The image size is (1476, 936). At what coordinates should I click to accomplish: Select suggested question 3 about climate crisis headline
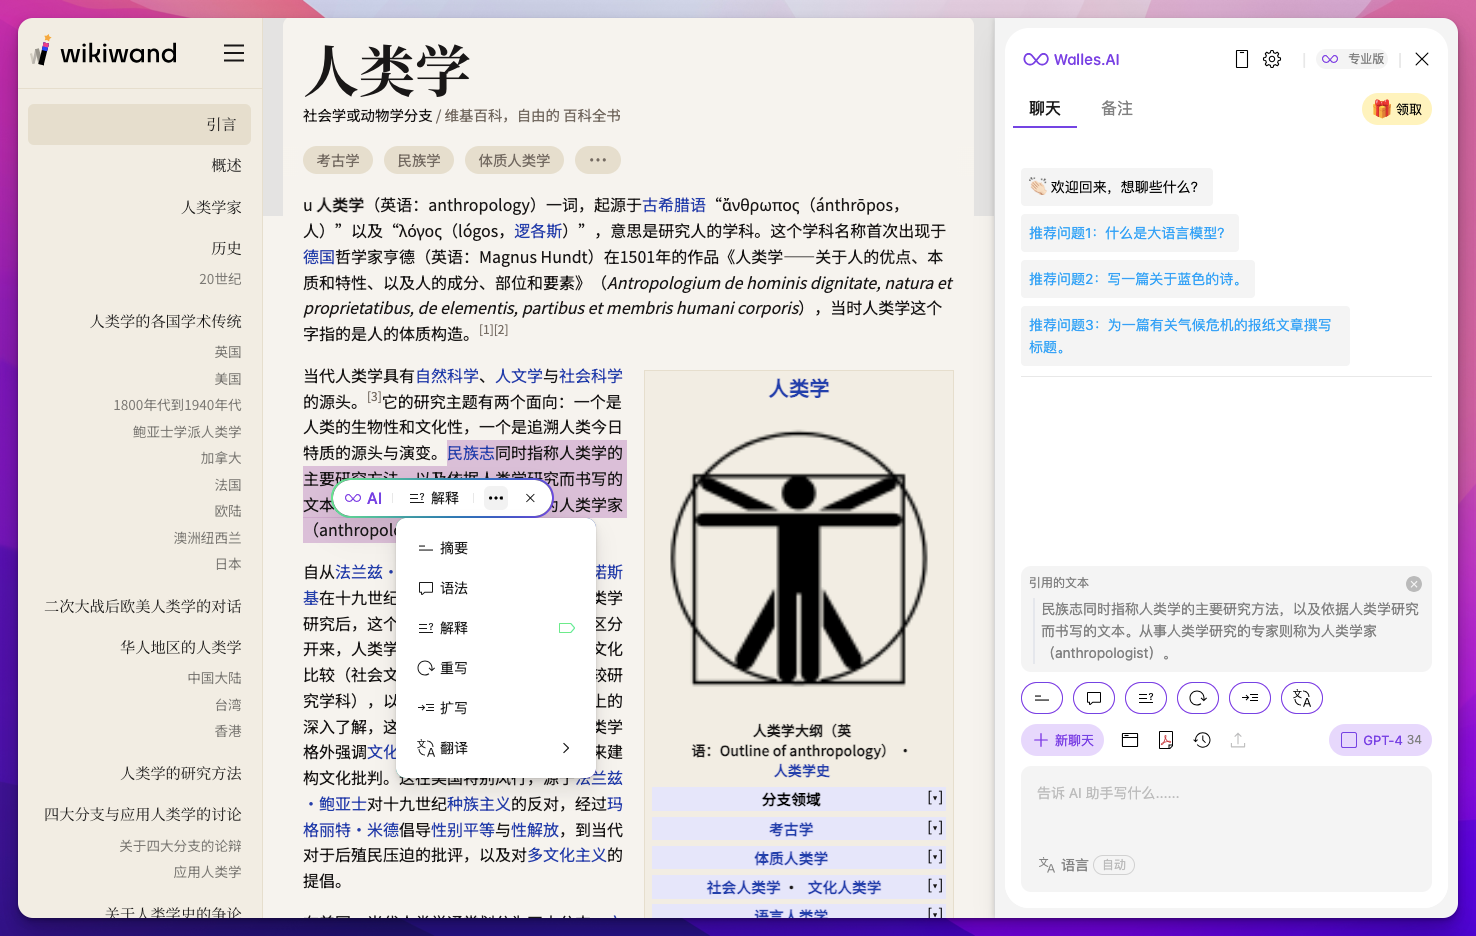coord(1185,336)
